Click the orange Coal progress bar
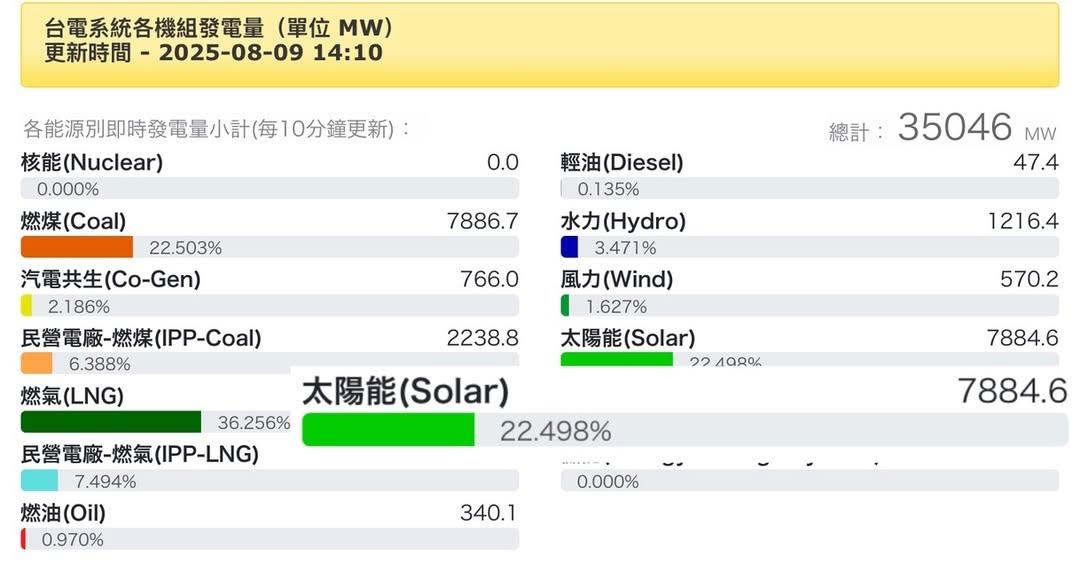 coord(76,247)
